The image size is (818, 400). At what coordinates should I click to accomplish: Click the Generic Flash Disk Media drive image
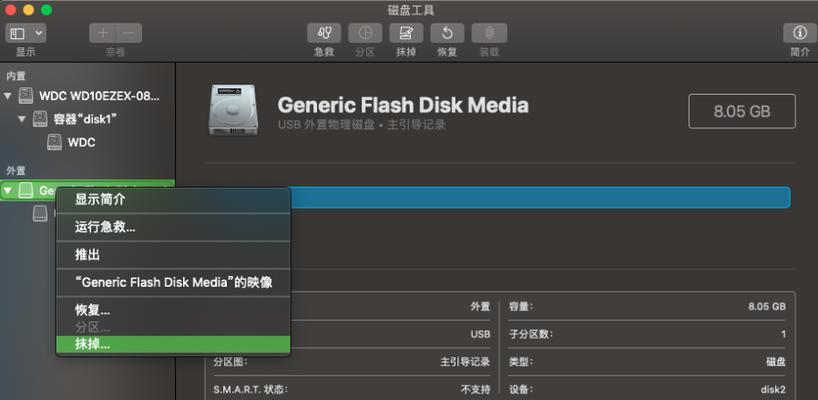click(232, 111)
